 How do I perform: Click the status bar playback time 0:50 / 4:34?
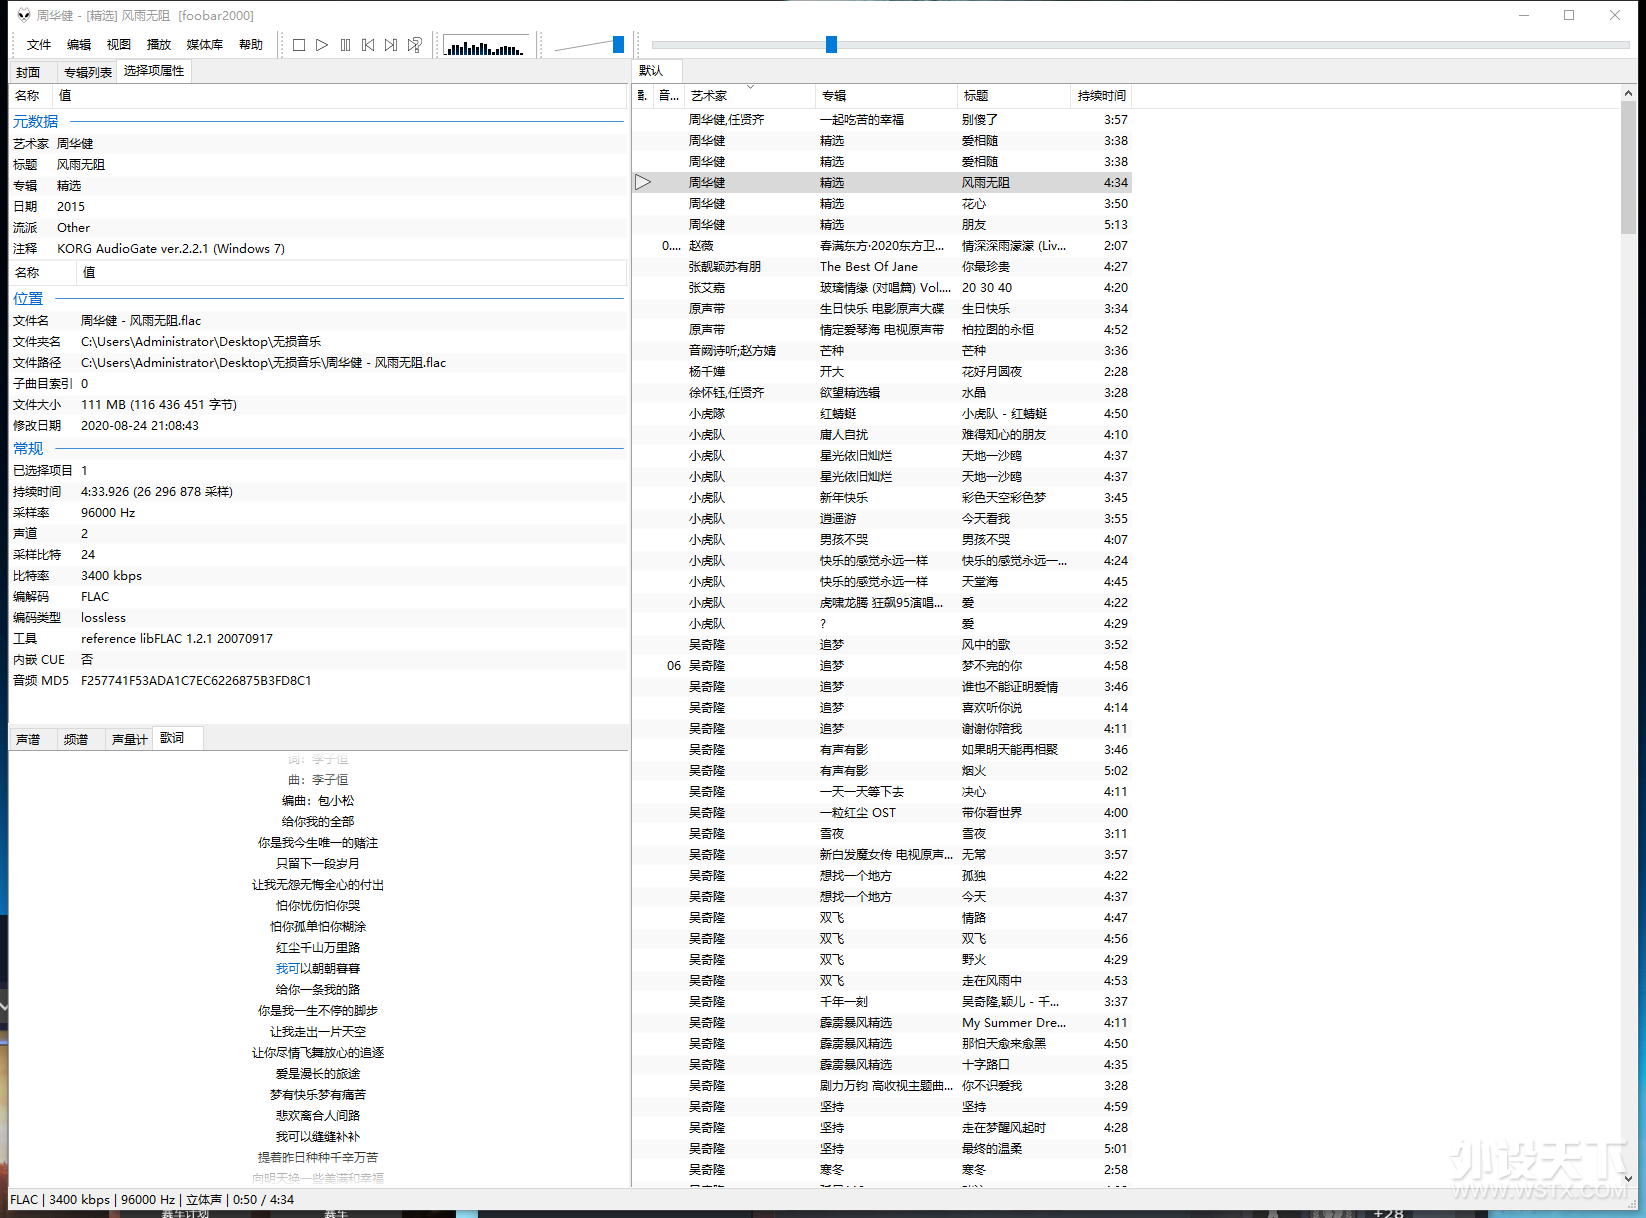263,1199
